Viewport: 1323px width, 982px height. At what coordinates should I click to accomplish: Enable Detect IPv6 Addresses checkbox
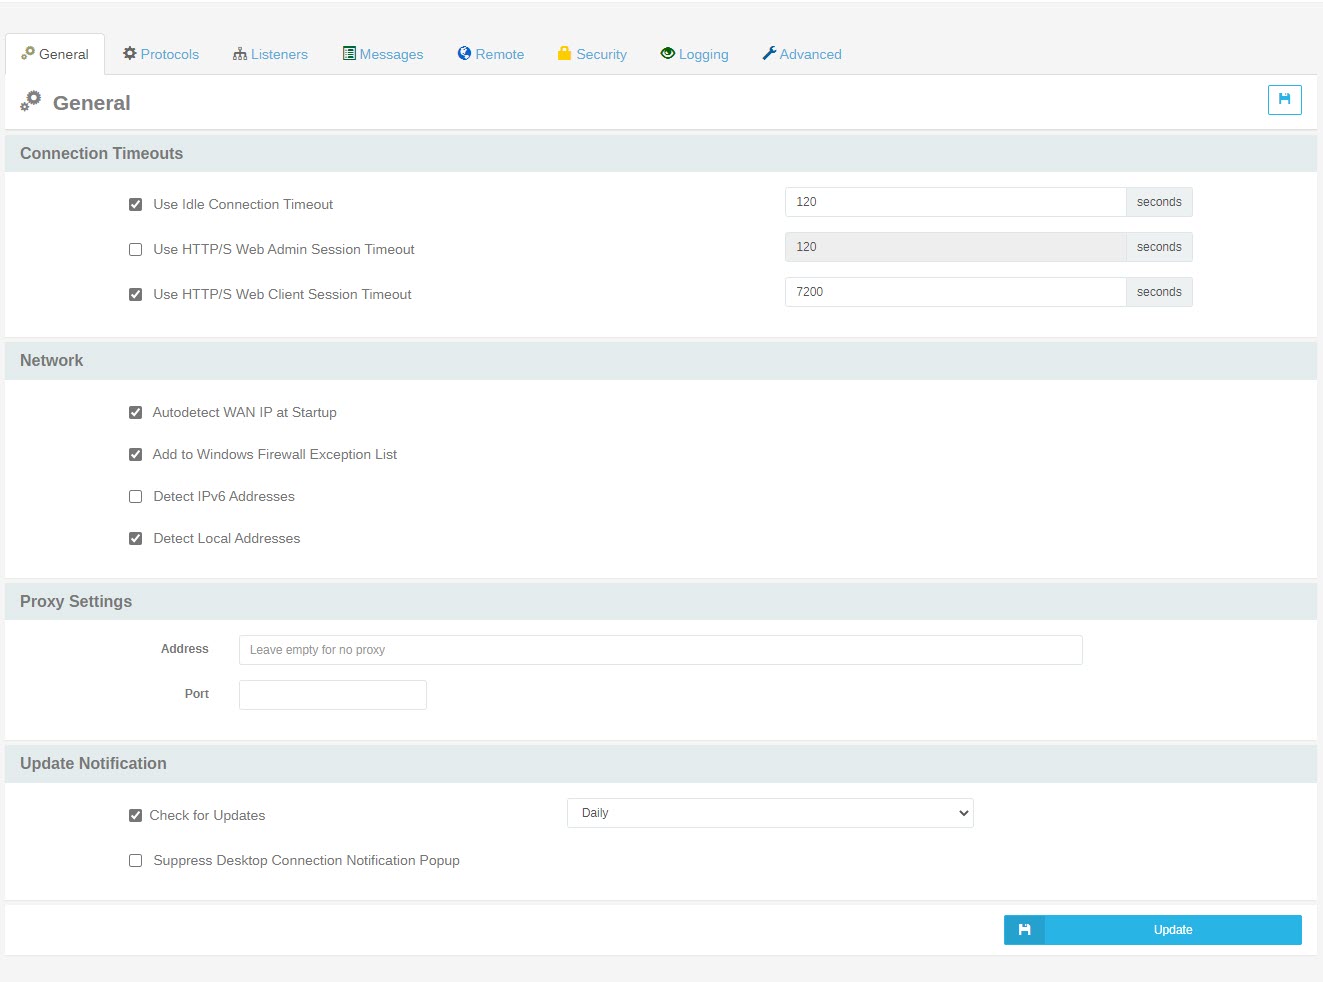(135, 496)
